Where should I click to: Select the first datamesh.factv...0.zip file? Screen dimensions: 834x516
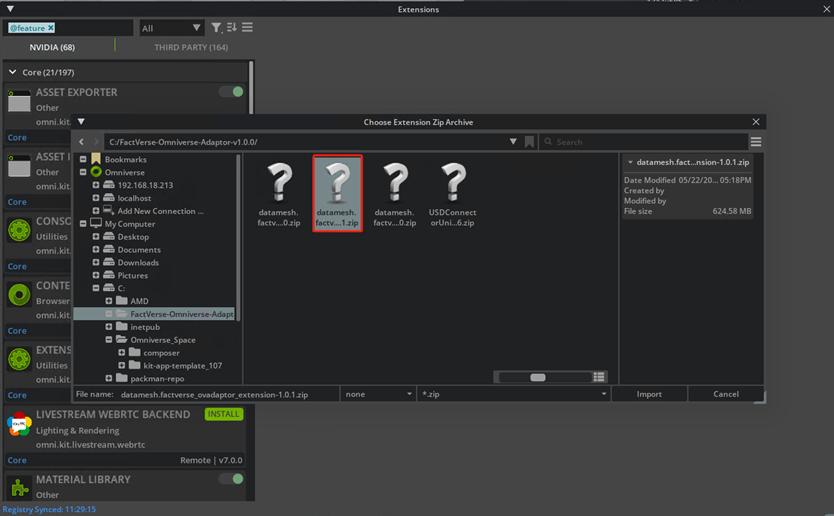pyautogui.click(x=279, y=194)
